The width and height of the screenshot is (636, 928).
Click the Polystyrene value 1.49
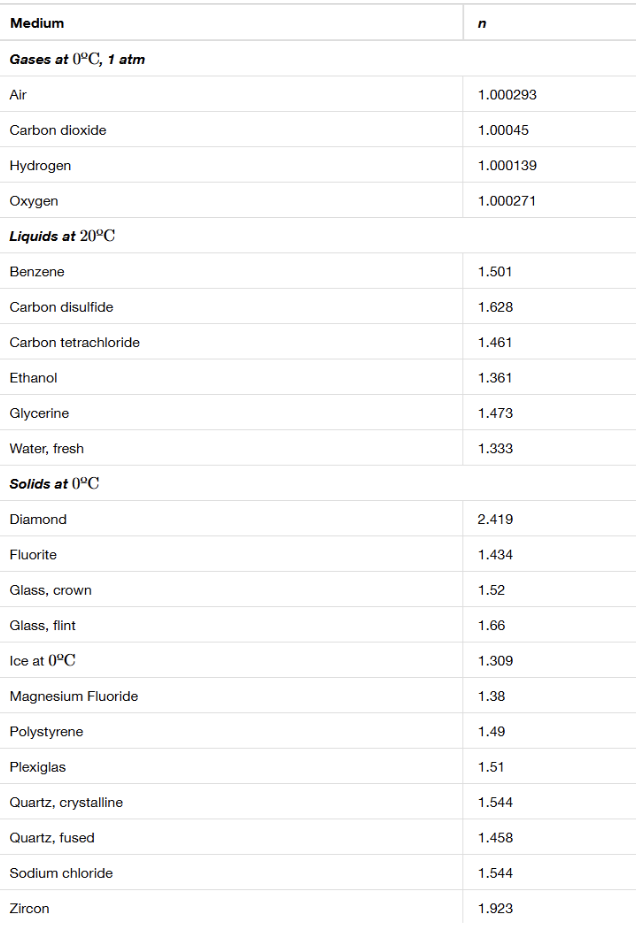(491, 732)
